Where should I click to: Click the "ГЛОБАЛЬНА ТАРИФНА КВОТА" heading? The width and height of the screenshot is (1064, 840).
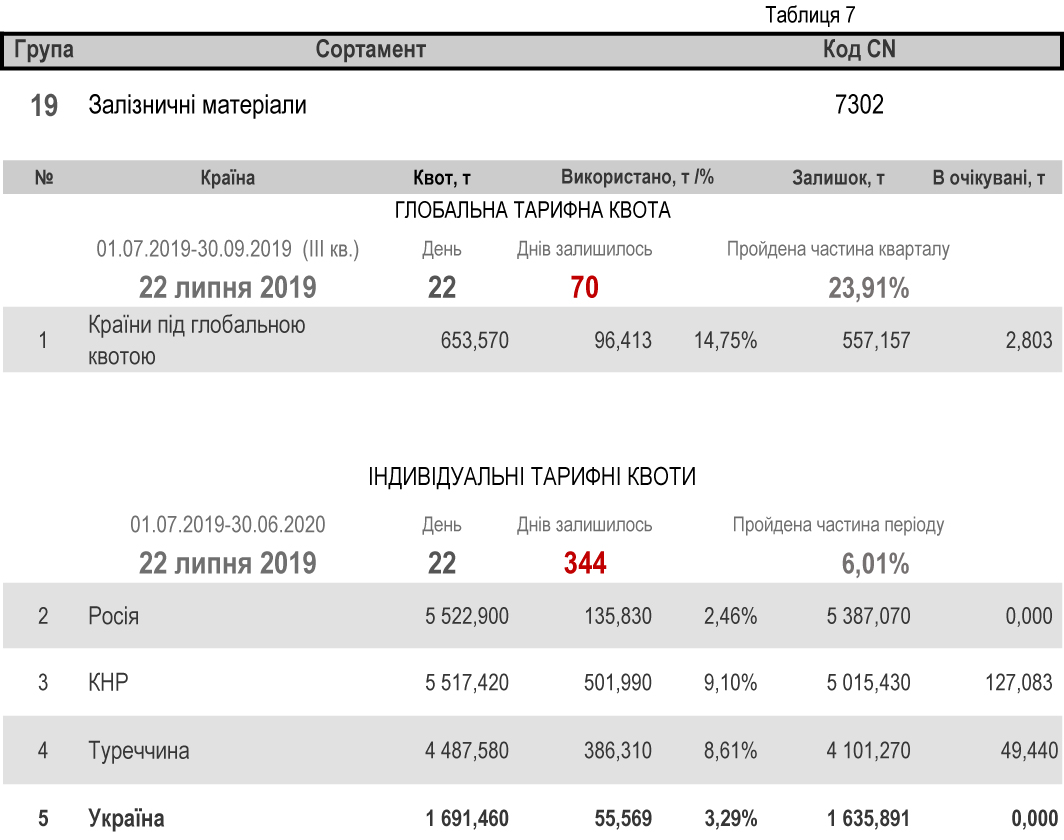coord(532,211)
